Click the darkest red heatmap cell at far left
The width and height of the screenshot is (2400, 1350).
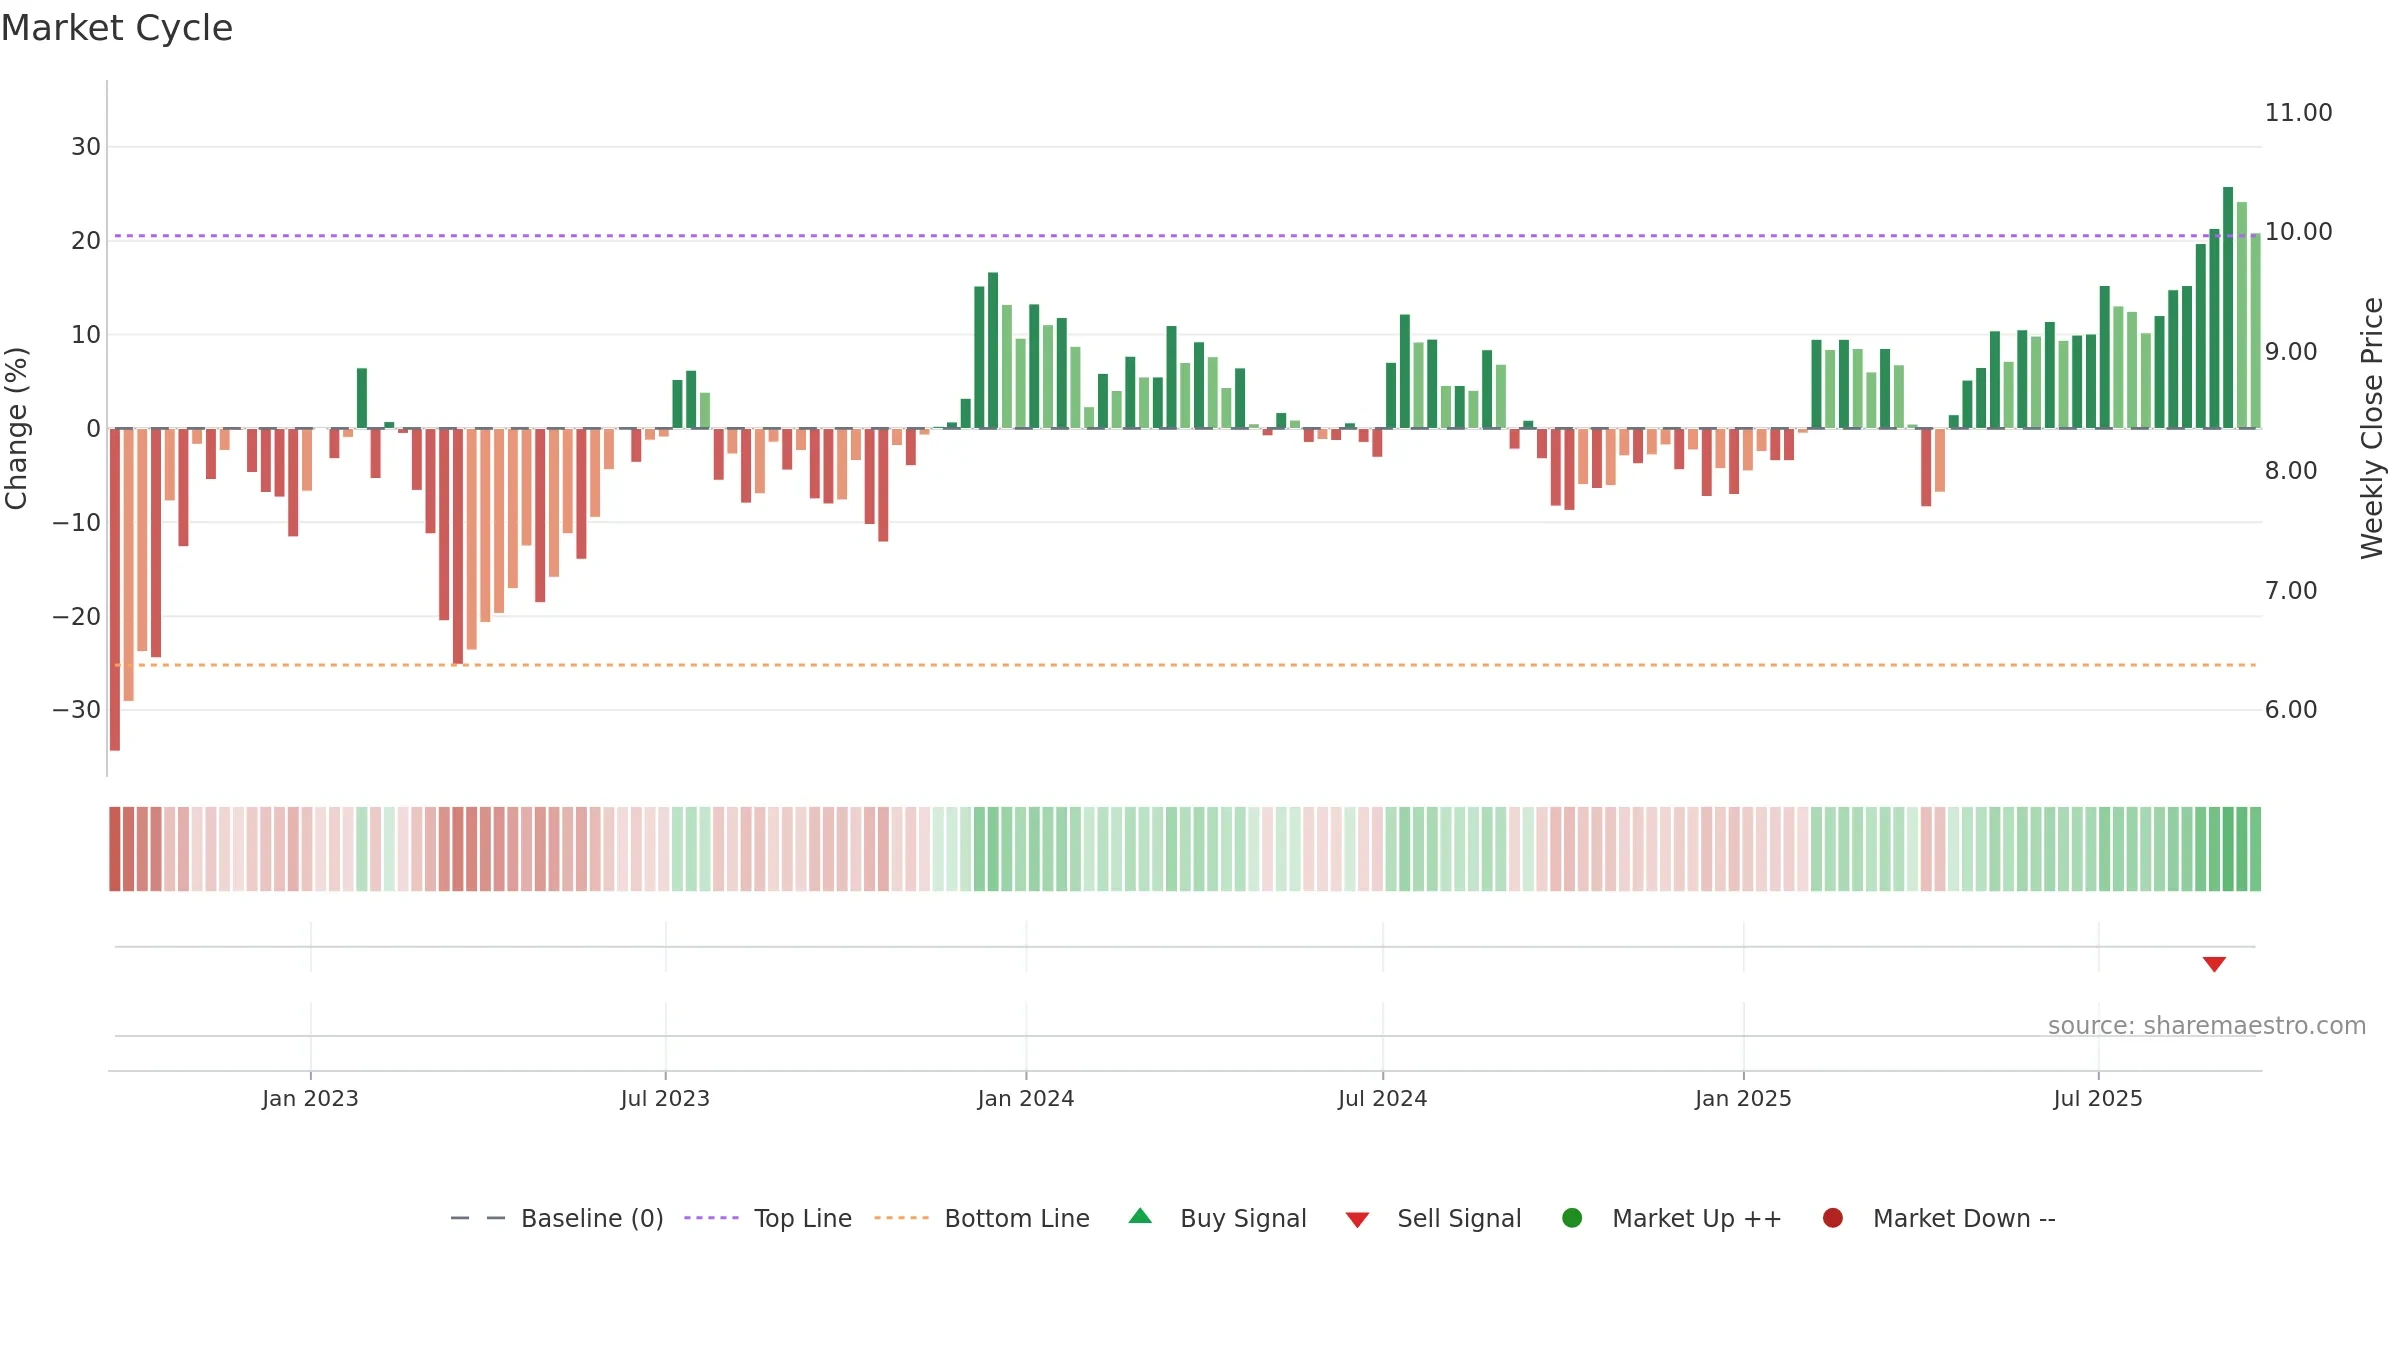tap(115, 849)
